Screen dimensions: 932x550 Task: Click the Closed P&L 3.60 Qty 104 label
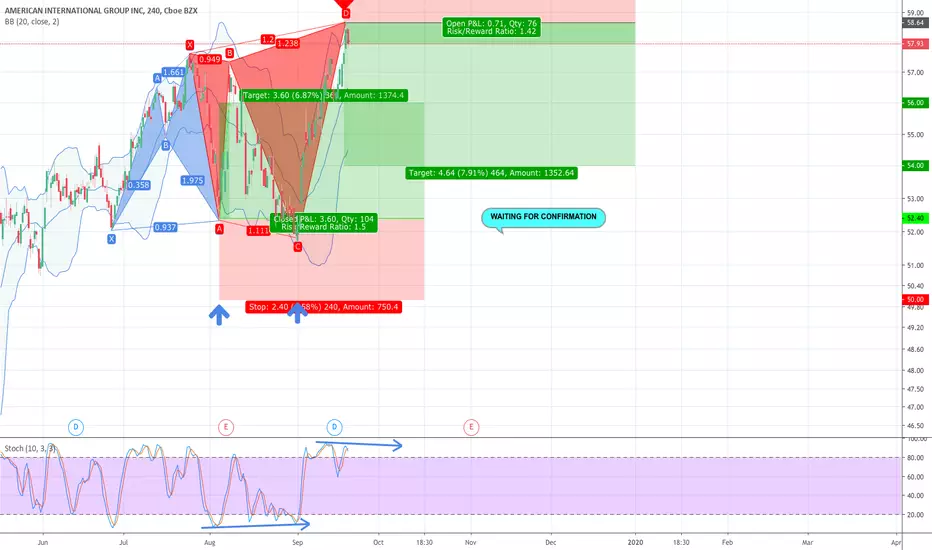[x=324, y=223]
